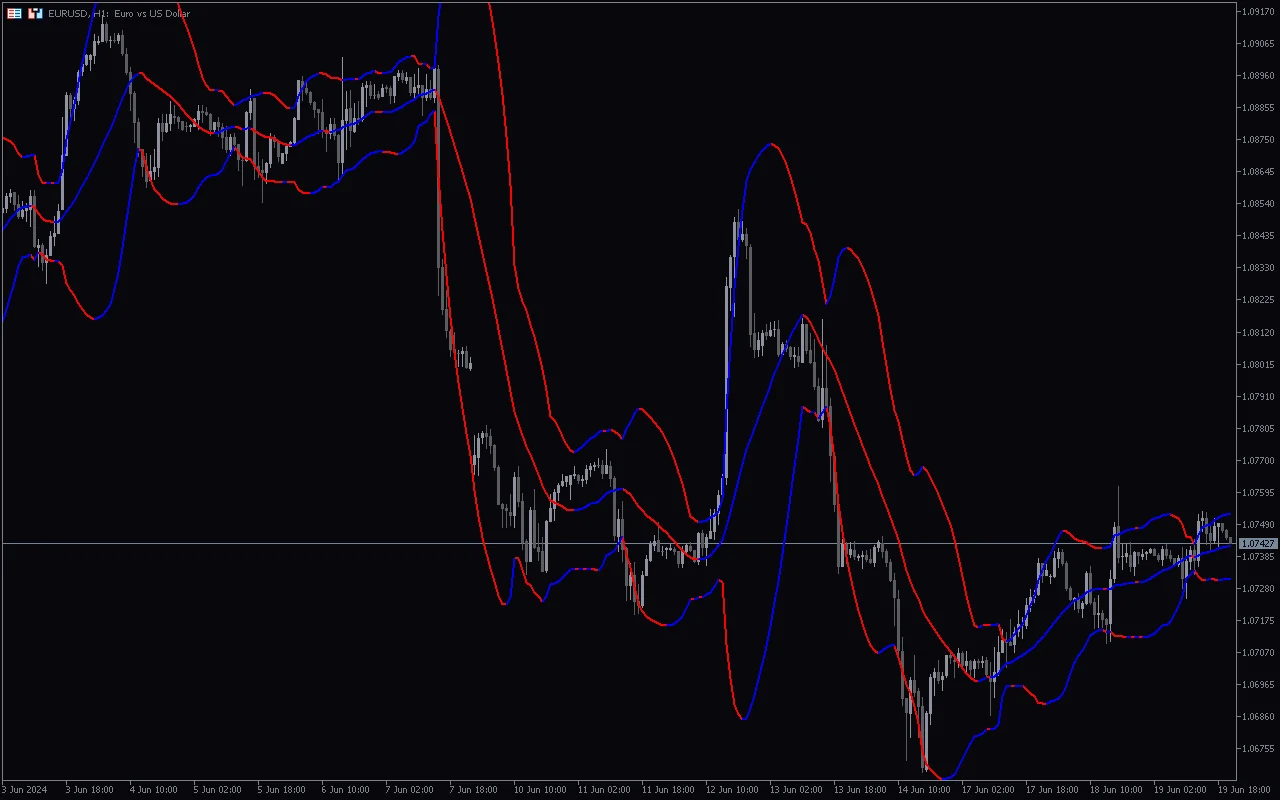Click the red-and-blue panel icon beside EURUSD
The width and height of the screenshot is (1280, 800).
35,13
